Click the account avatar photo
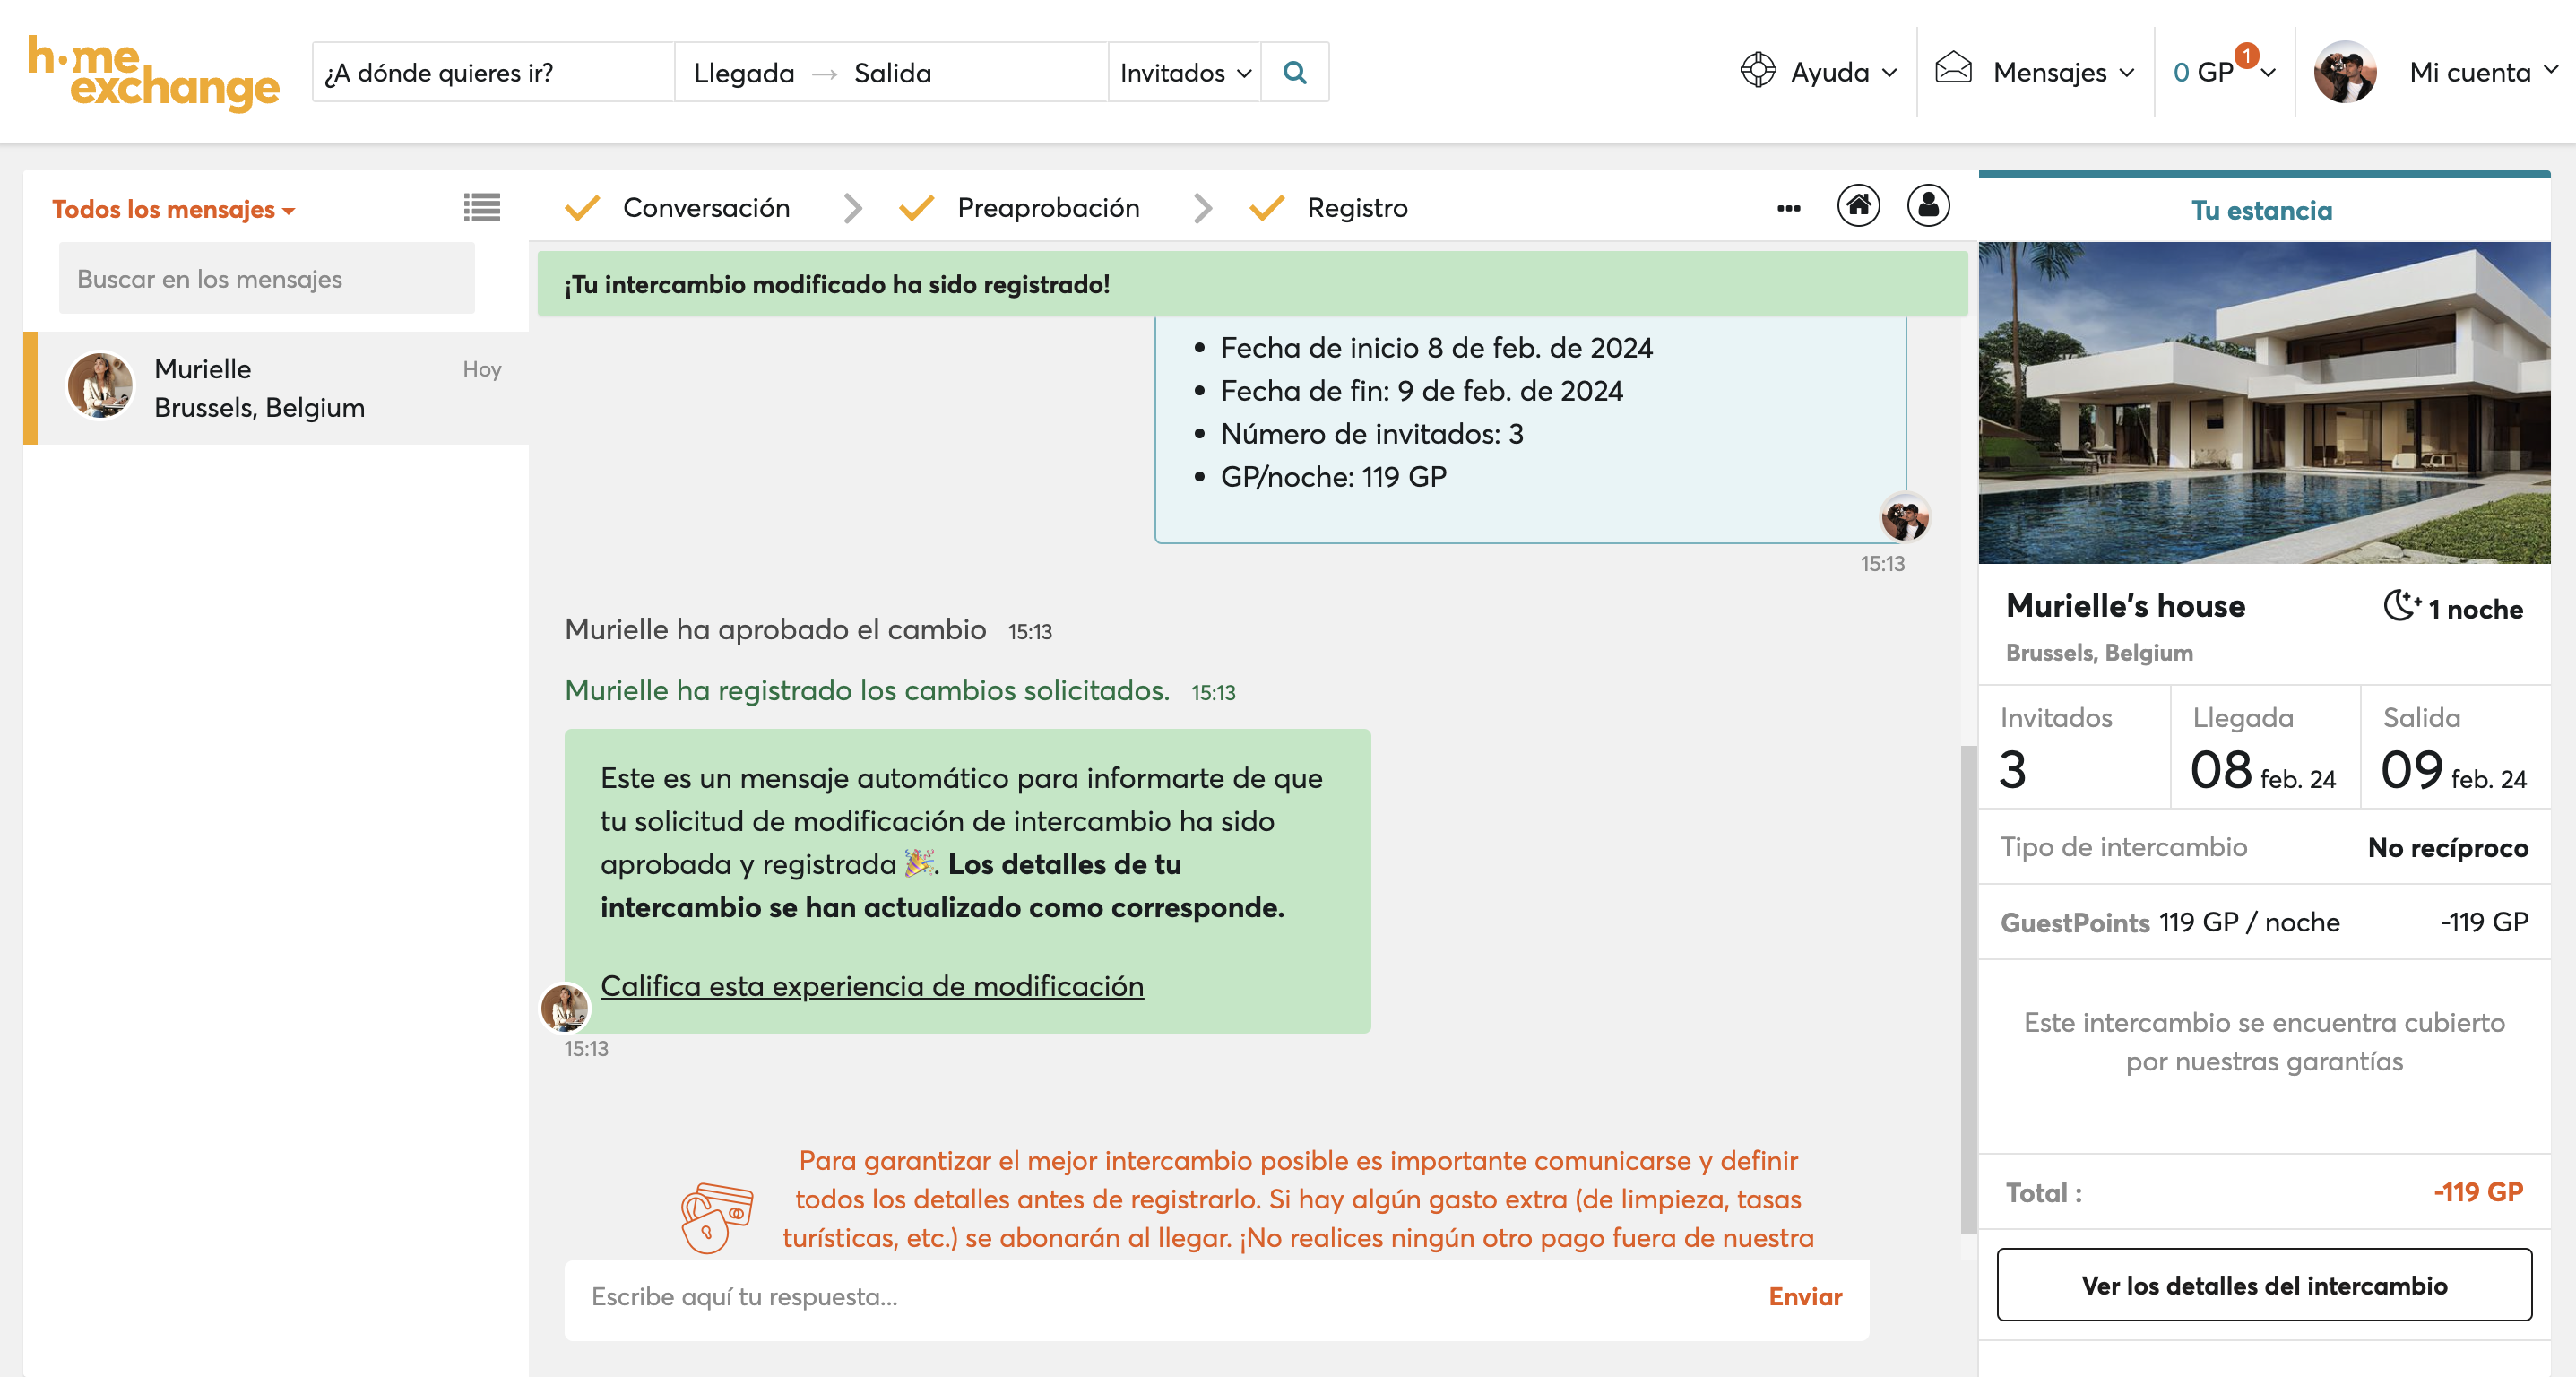2576x1377 pixels. (2344, 72)
